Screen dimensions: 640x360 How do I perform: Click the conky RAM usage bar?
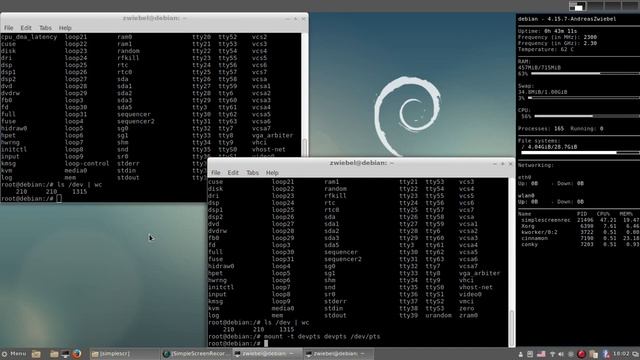coord(585,73)
